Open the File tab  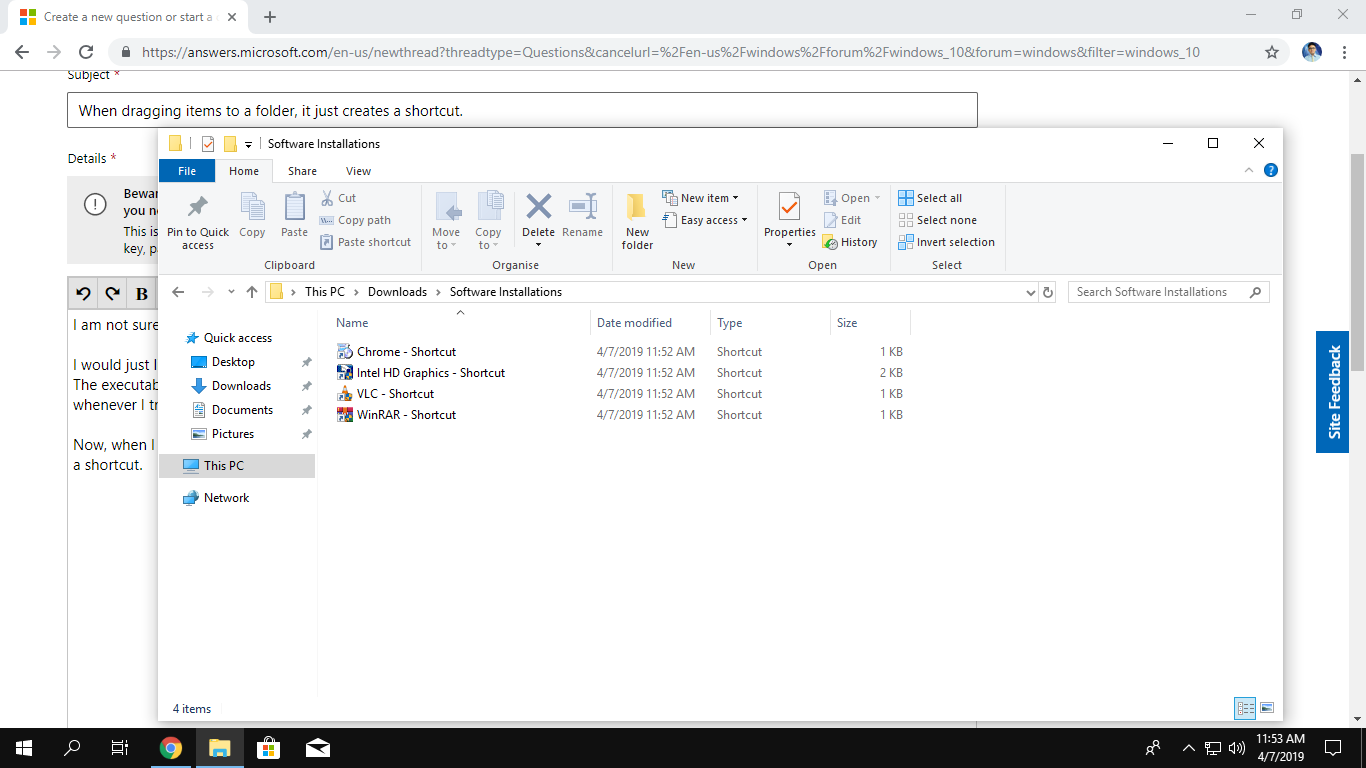click(x=187, y=171)
